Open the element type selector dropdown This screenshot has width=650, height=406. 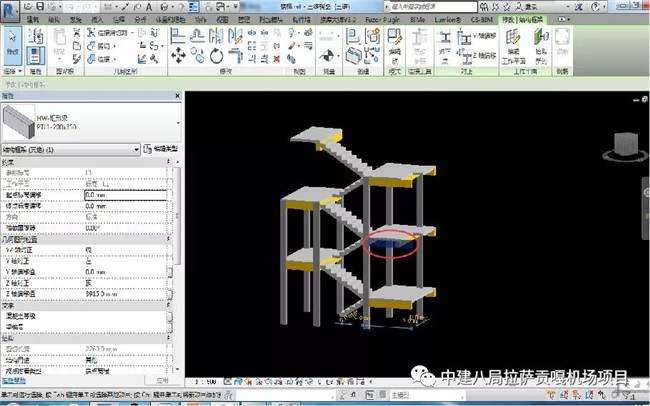[179, 123]
